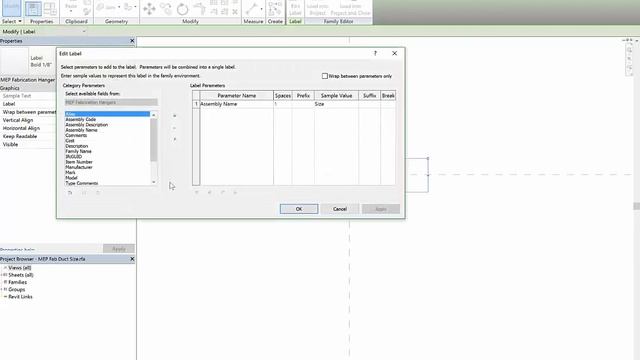640x360 pixels.
Task: Click the fourth icon under the Label Parameters table
Action: tap(235, 192)
